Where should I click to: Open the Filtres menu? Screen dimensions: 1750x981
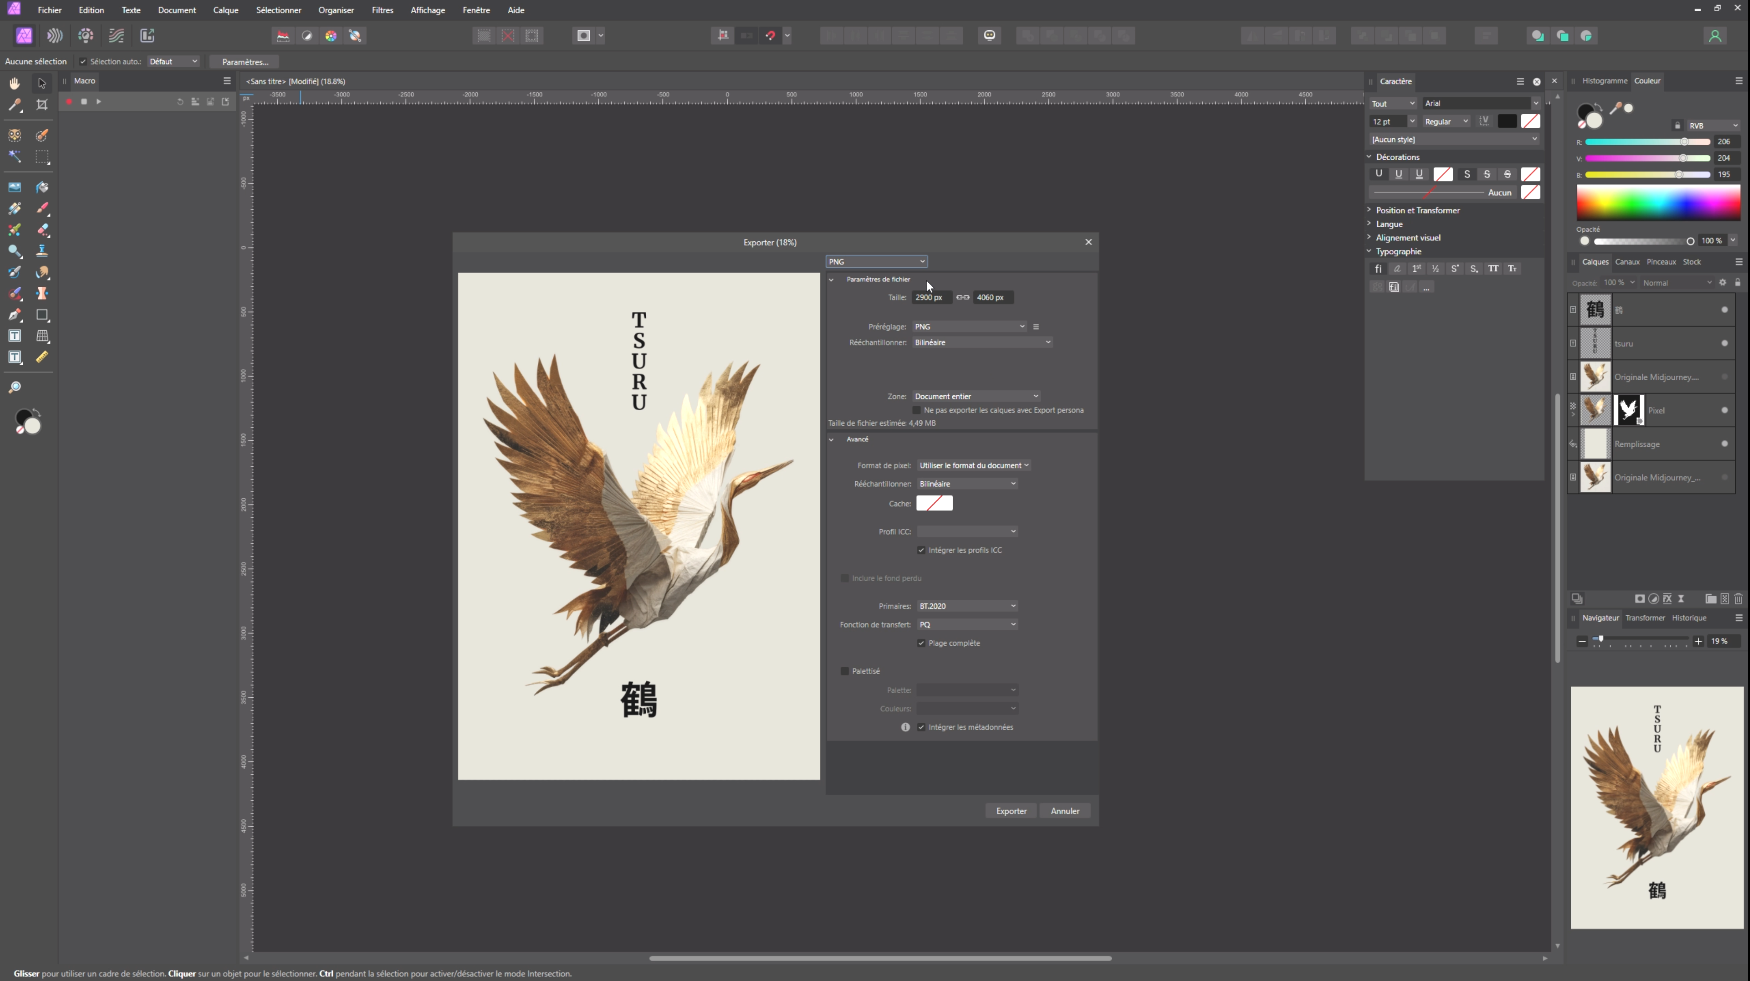click(x=382, y=10)
